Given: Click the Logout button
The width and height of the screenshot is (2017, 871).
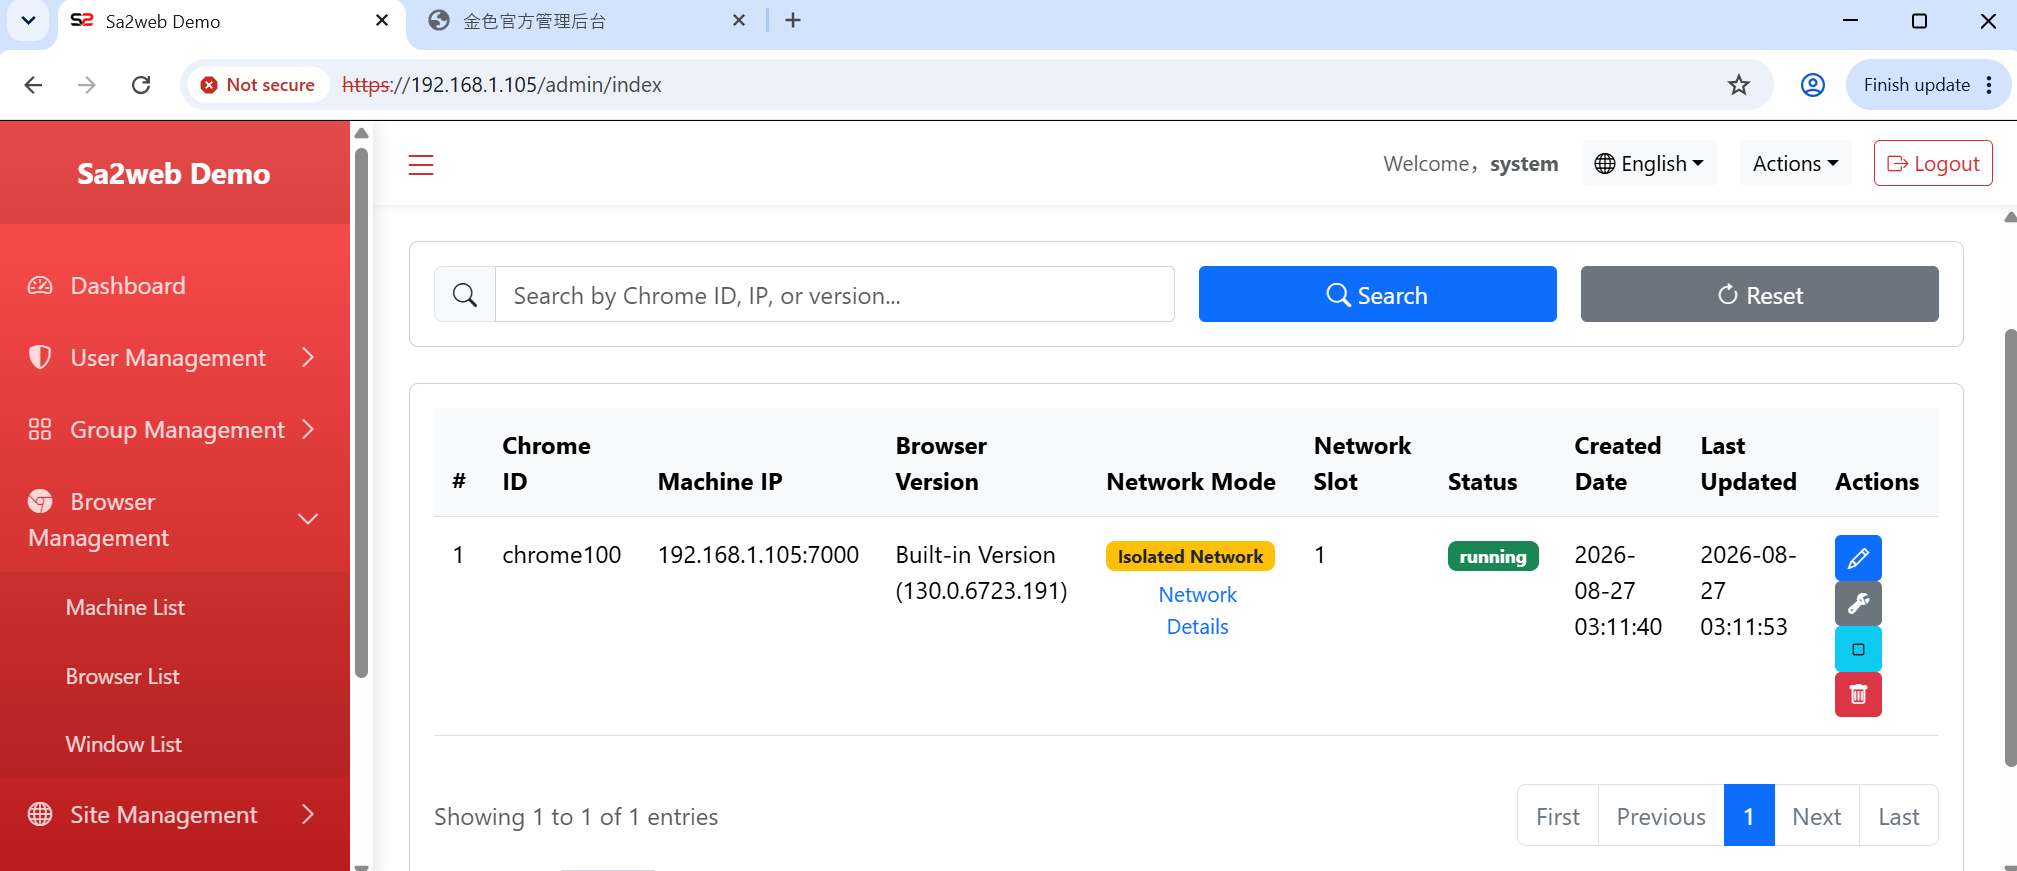Looking at the screenshot, I should click(1933, 163).
